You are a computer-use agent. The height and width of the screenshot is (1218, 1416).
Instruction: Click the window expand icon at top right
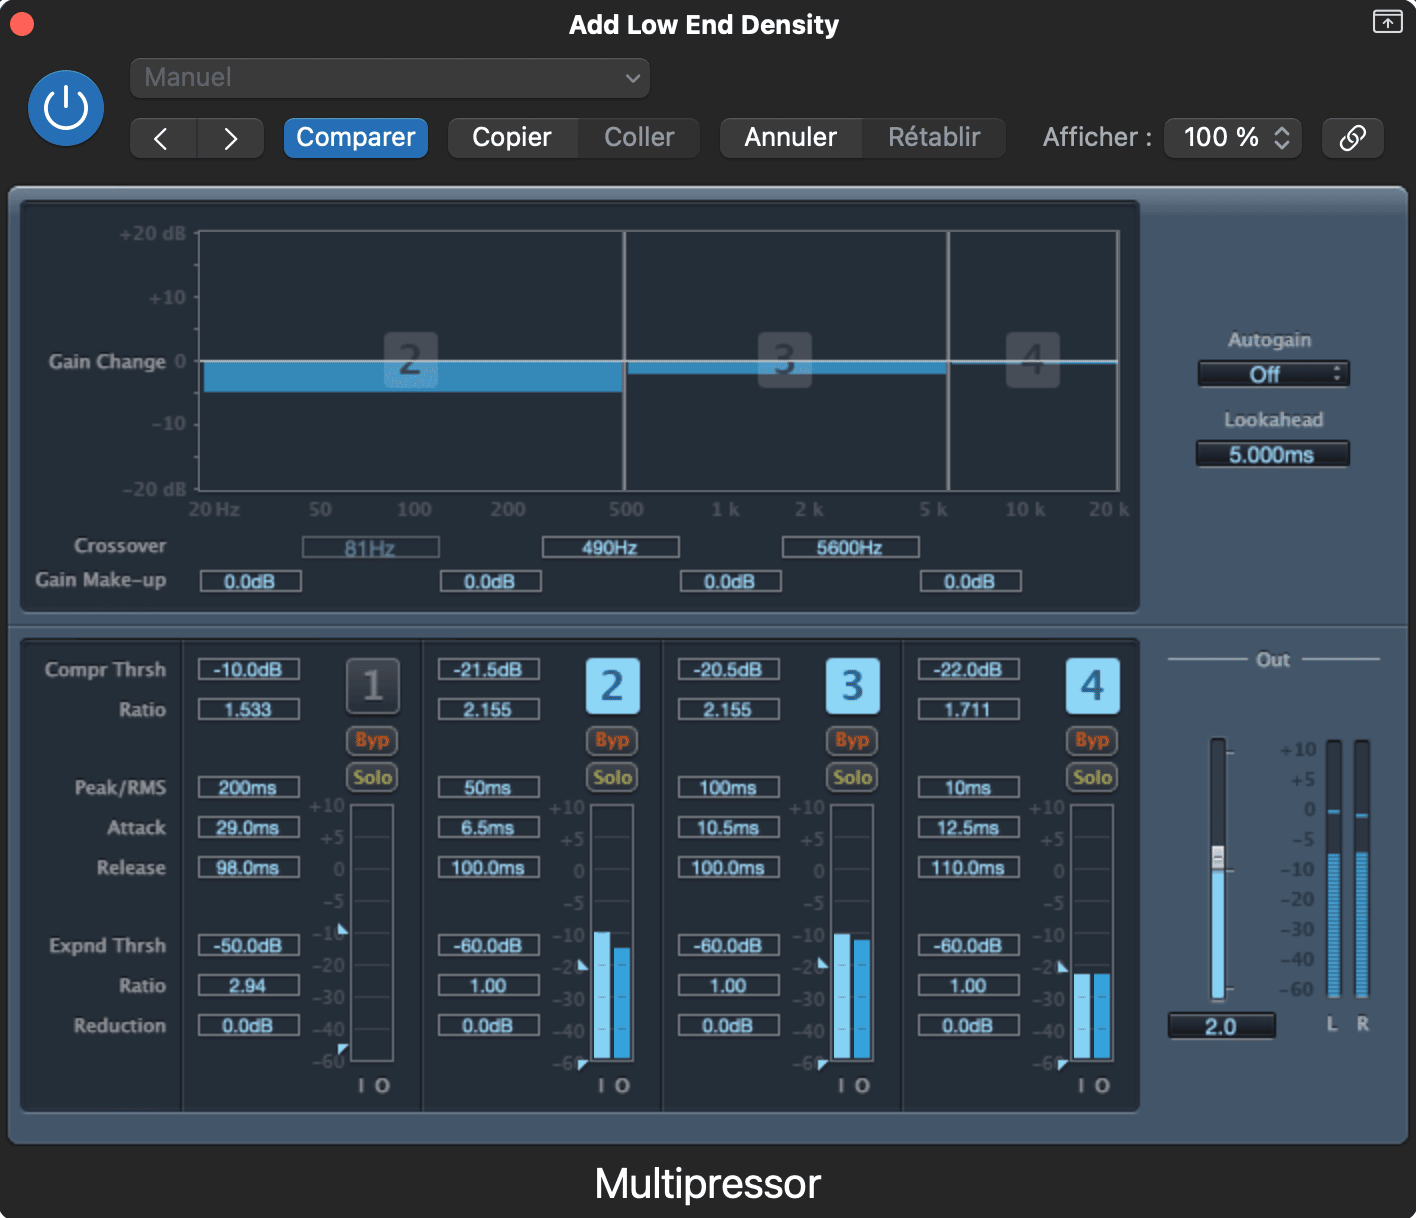click(x=1387, y=21)
